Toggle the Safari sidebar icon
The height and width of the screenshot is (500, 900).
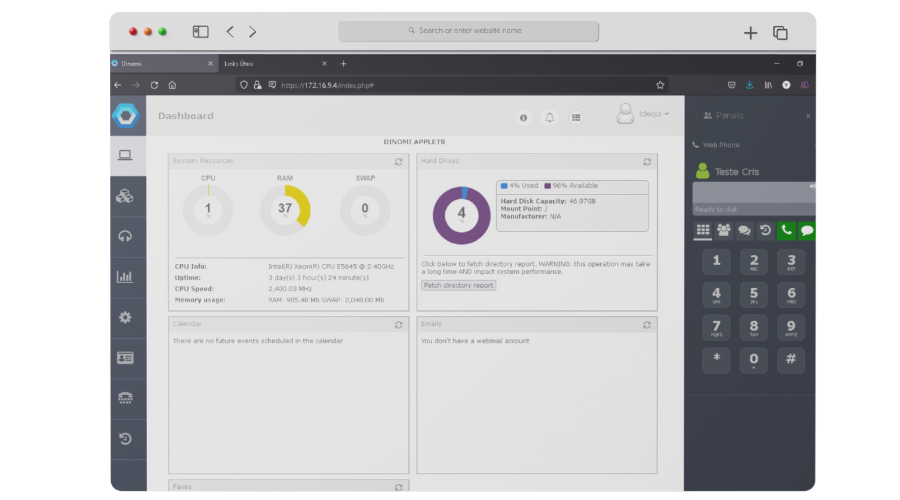point(200,32)
